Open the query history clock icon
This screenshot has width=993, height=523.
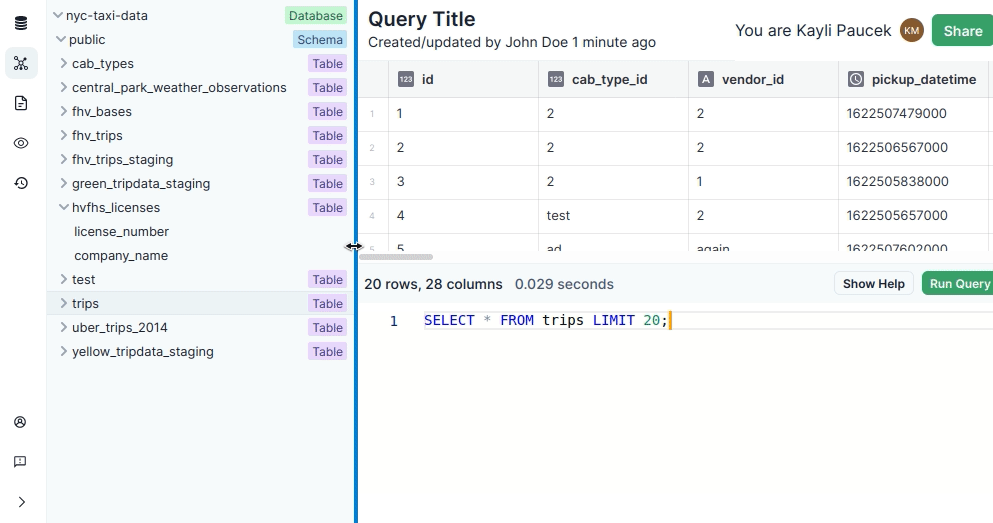tap(21, 183)
